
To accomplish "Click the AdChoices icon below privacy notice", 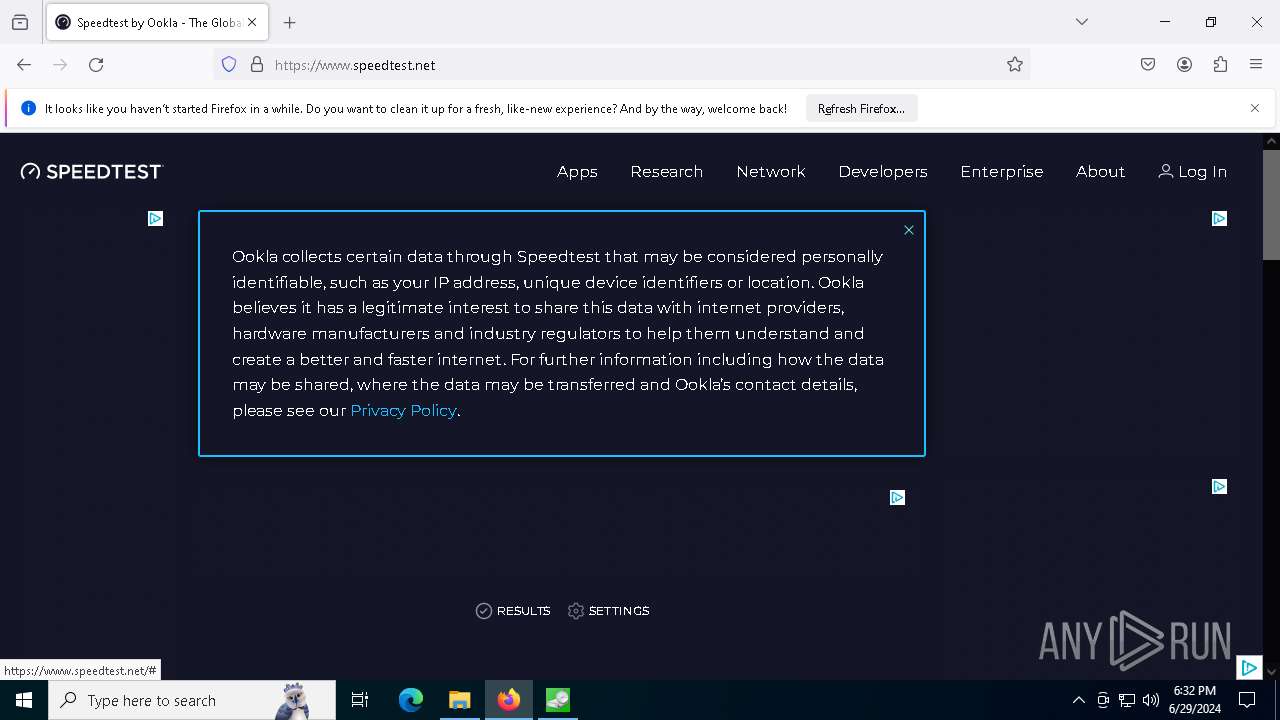I will point(897,497).
